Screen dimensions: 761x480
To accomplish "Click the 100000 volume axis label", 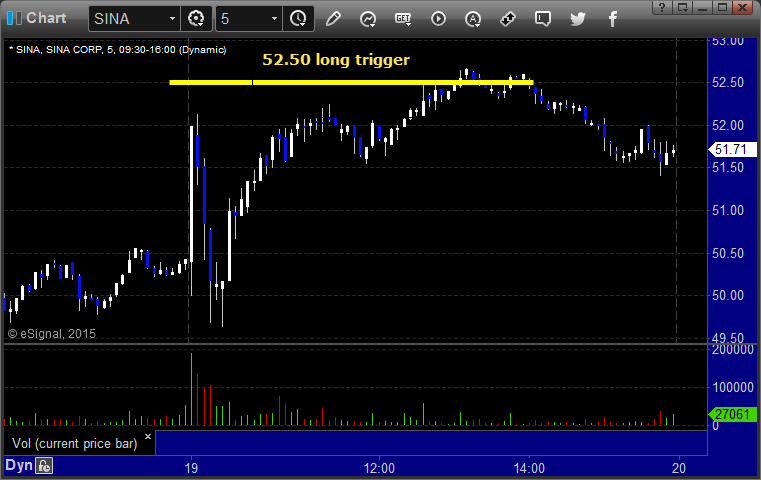I will (733, 387).
